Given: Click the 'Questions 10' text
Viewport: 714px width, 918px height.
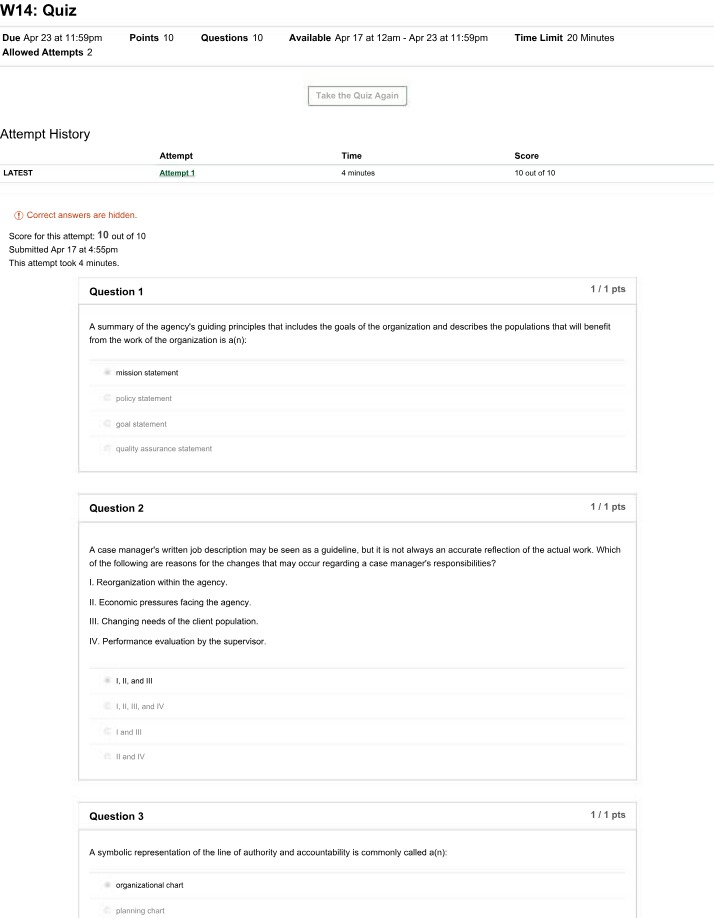Looking at the screenshot, I should point(232,37).
